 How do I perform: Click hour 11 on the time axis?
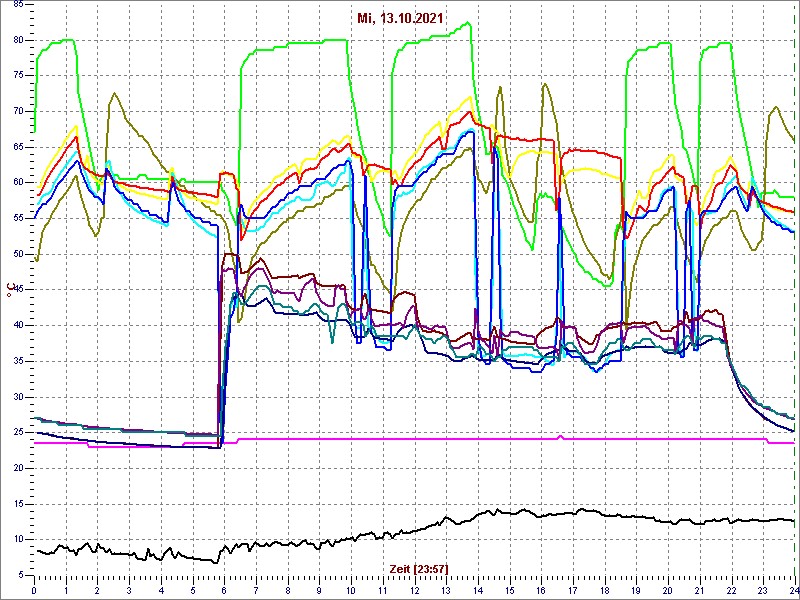tap(383, 591)
